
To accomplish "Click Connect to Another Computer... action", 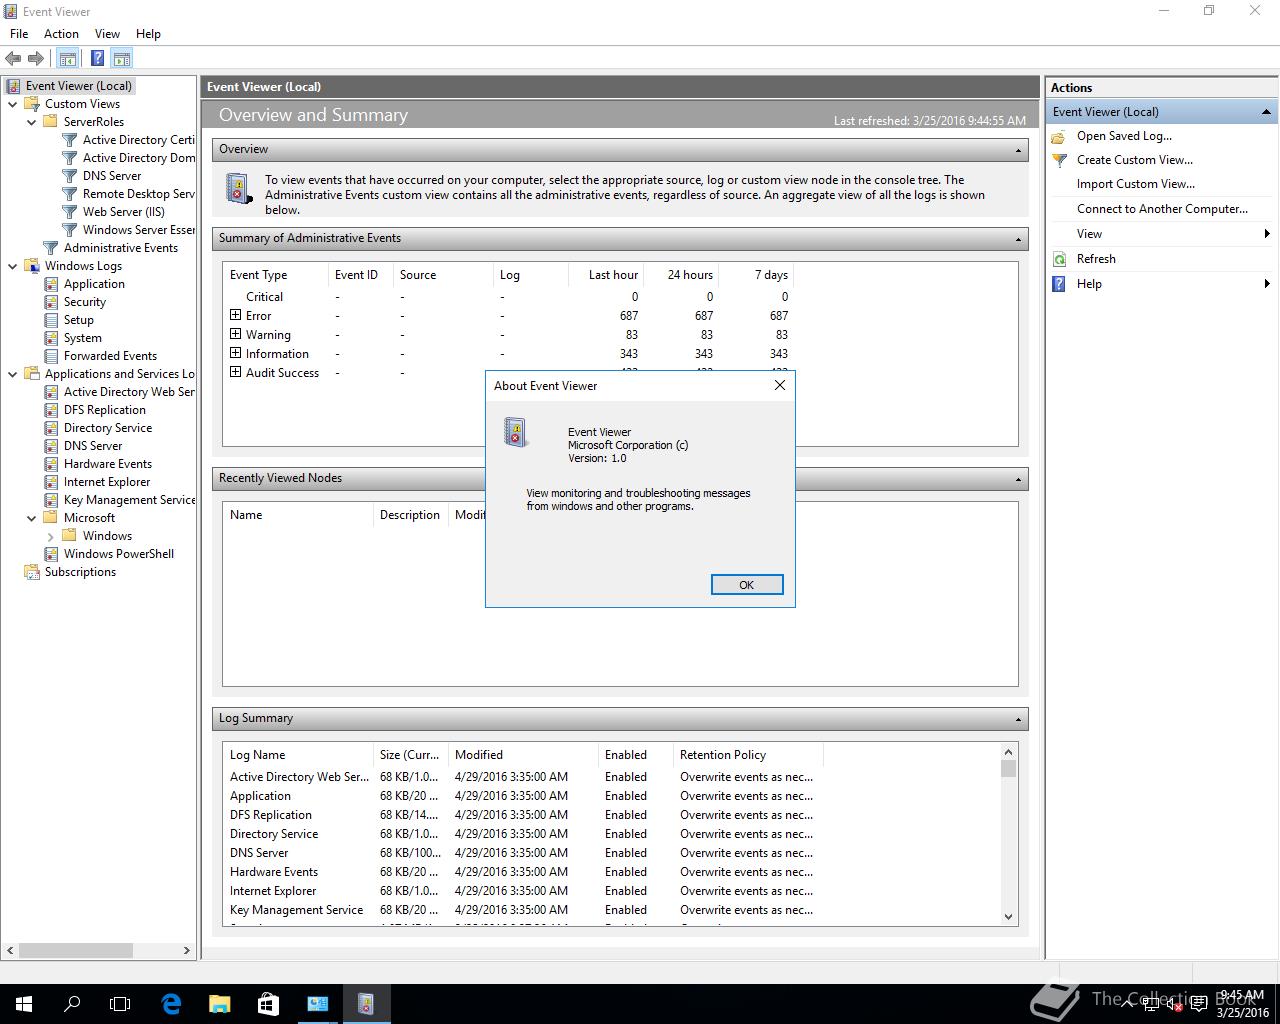I will (1162, 209).
